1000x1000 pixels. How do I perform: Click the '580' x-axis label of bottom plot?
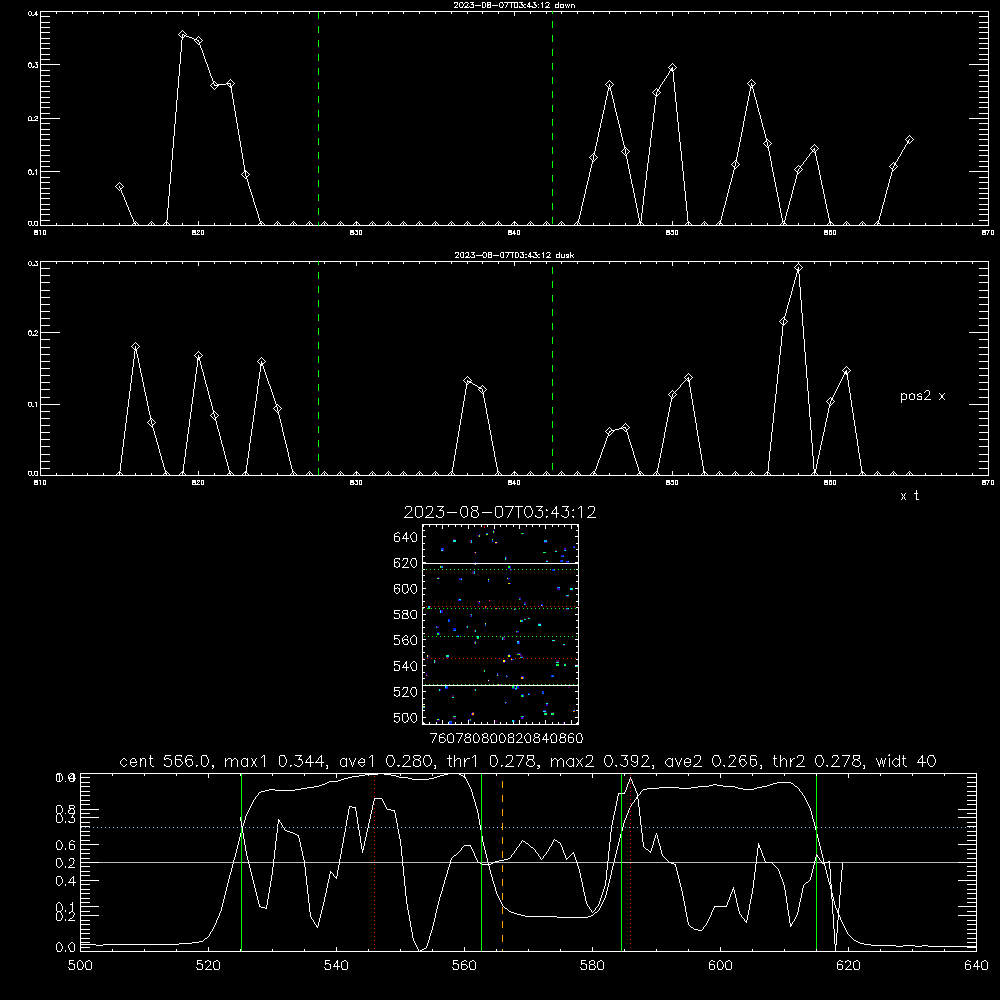click(592, 966)
